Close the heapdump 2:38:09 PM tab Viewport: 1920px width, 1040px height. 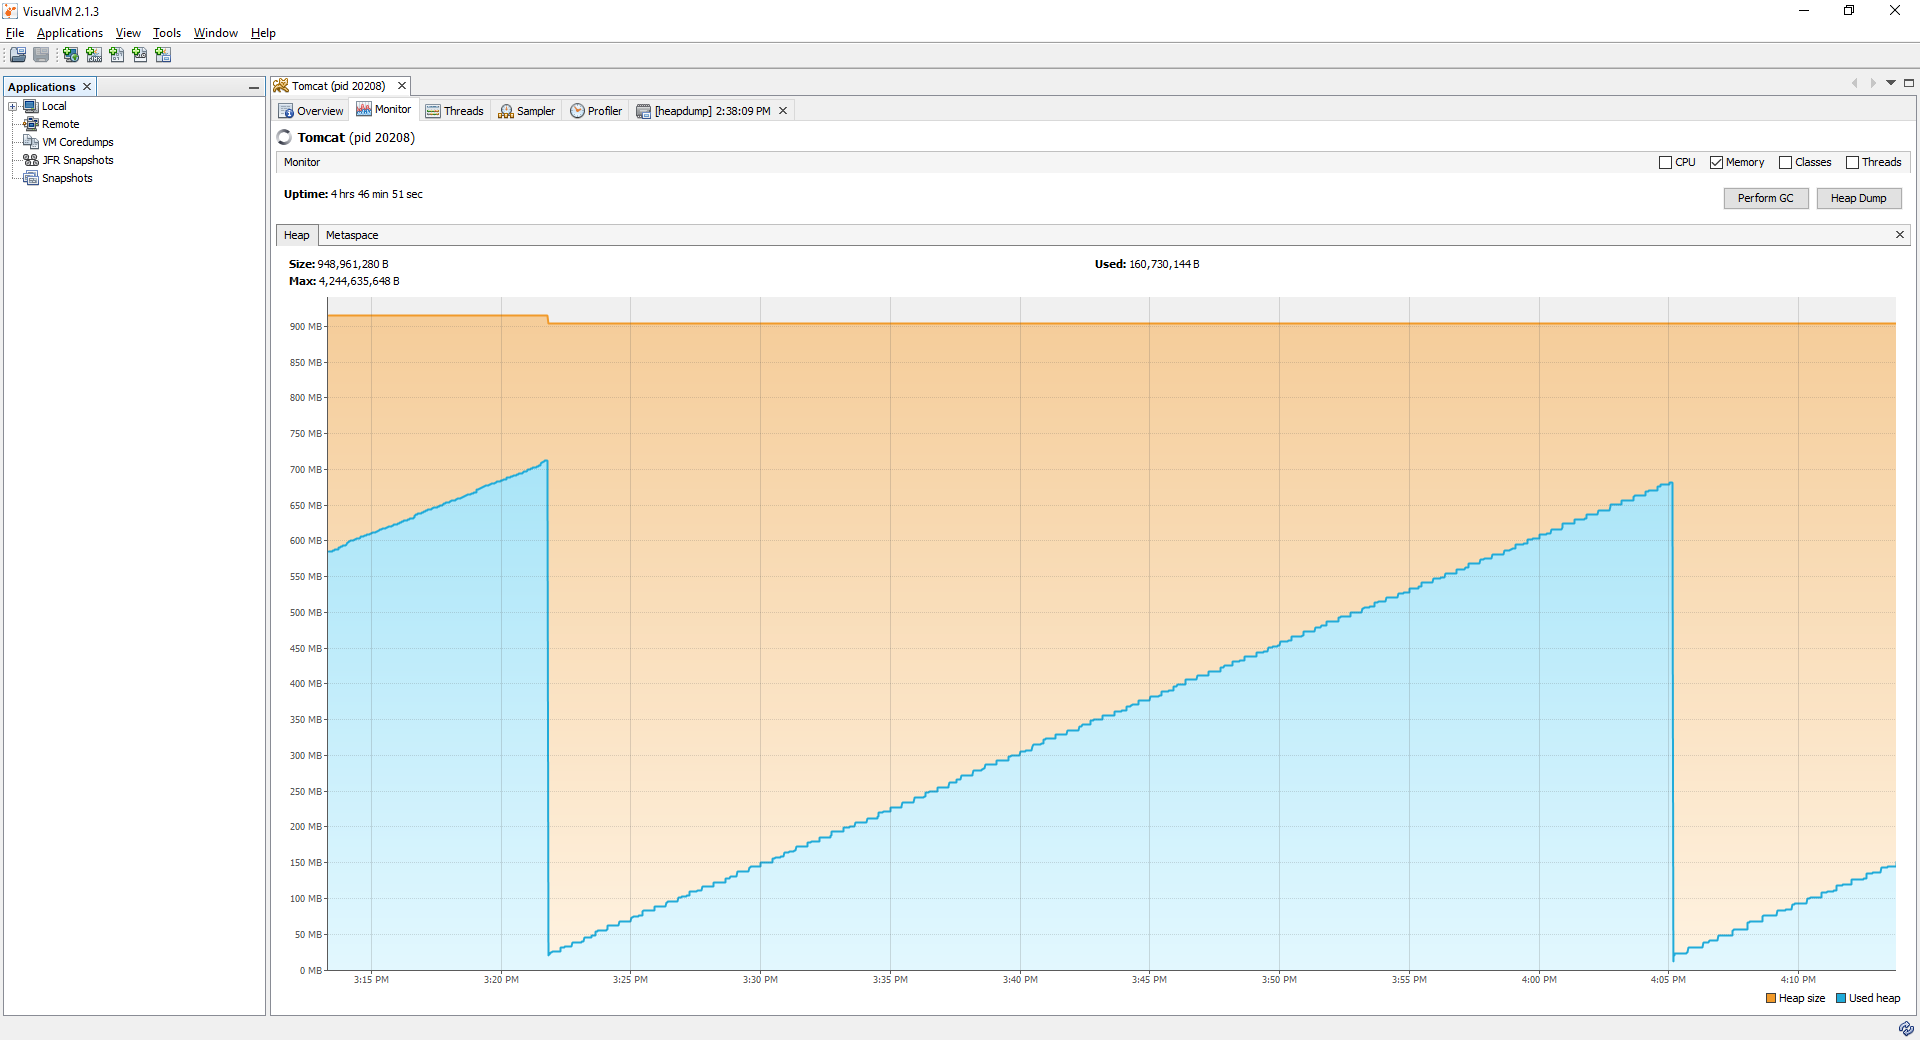click(783, 111)
